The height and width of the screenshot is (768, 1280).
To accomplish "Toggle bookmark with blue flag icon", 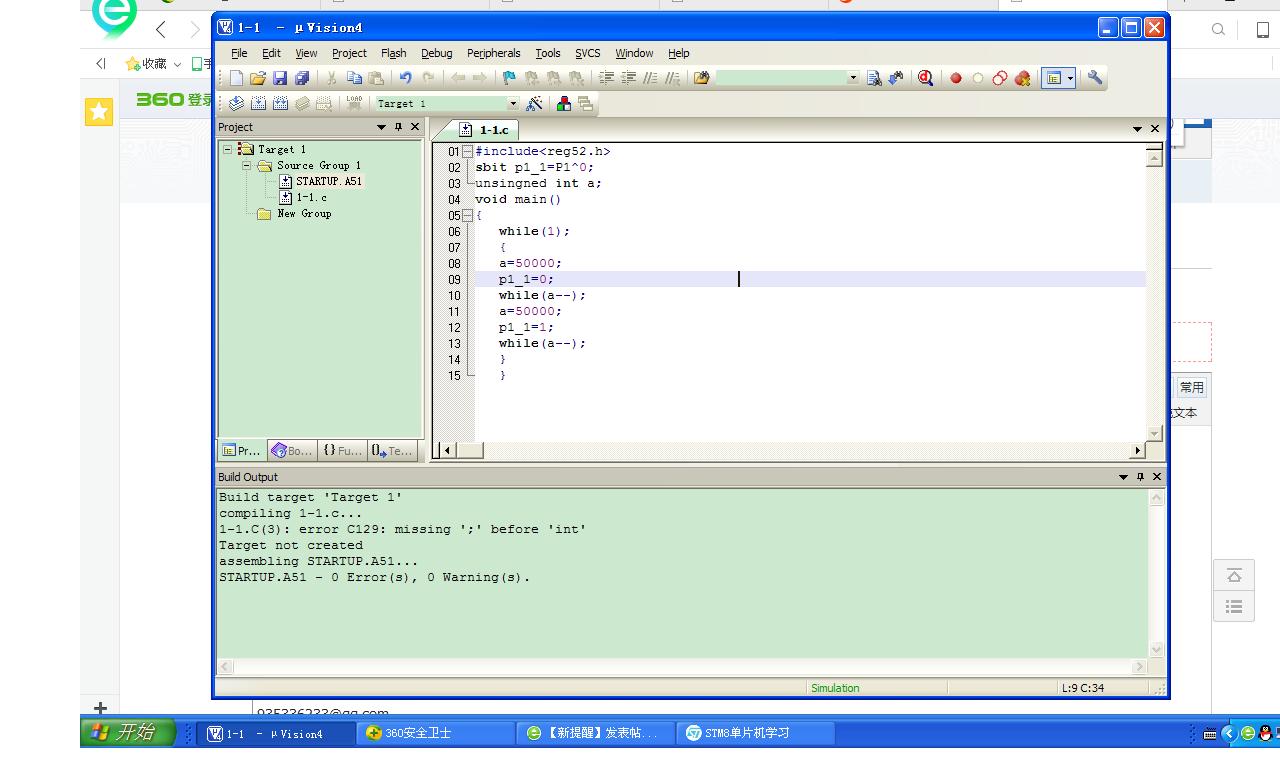I will click(509, 78).
